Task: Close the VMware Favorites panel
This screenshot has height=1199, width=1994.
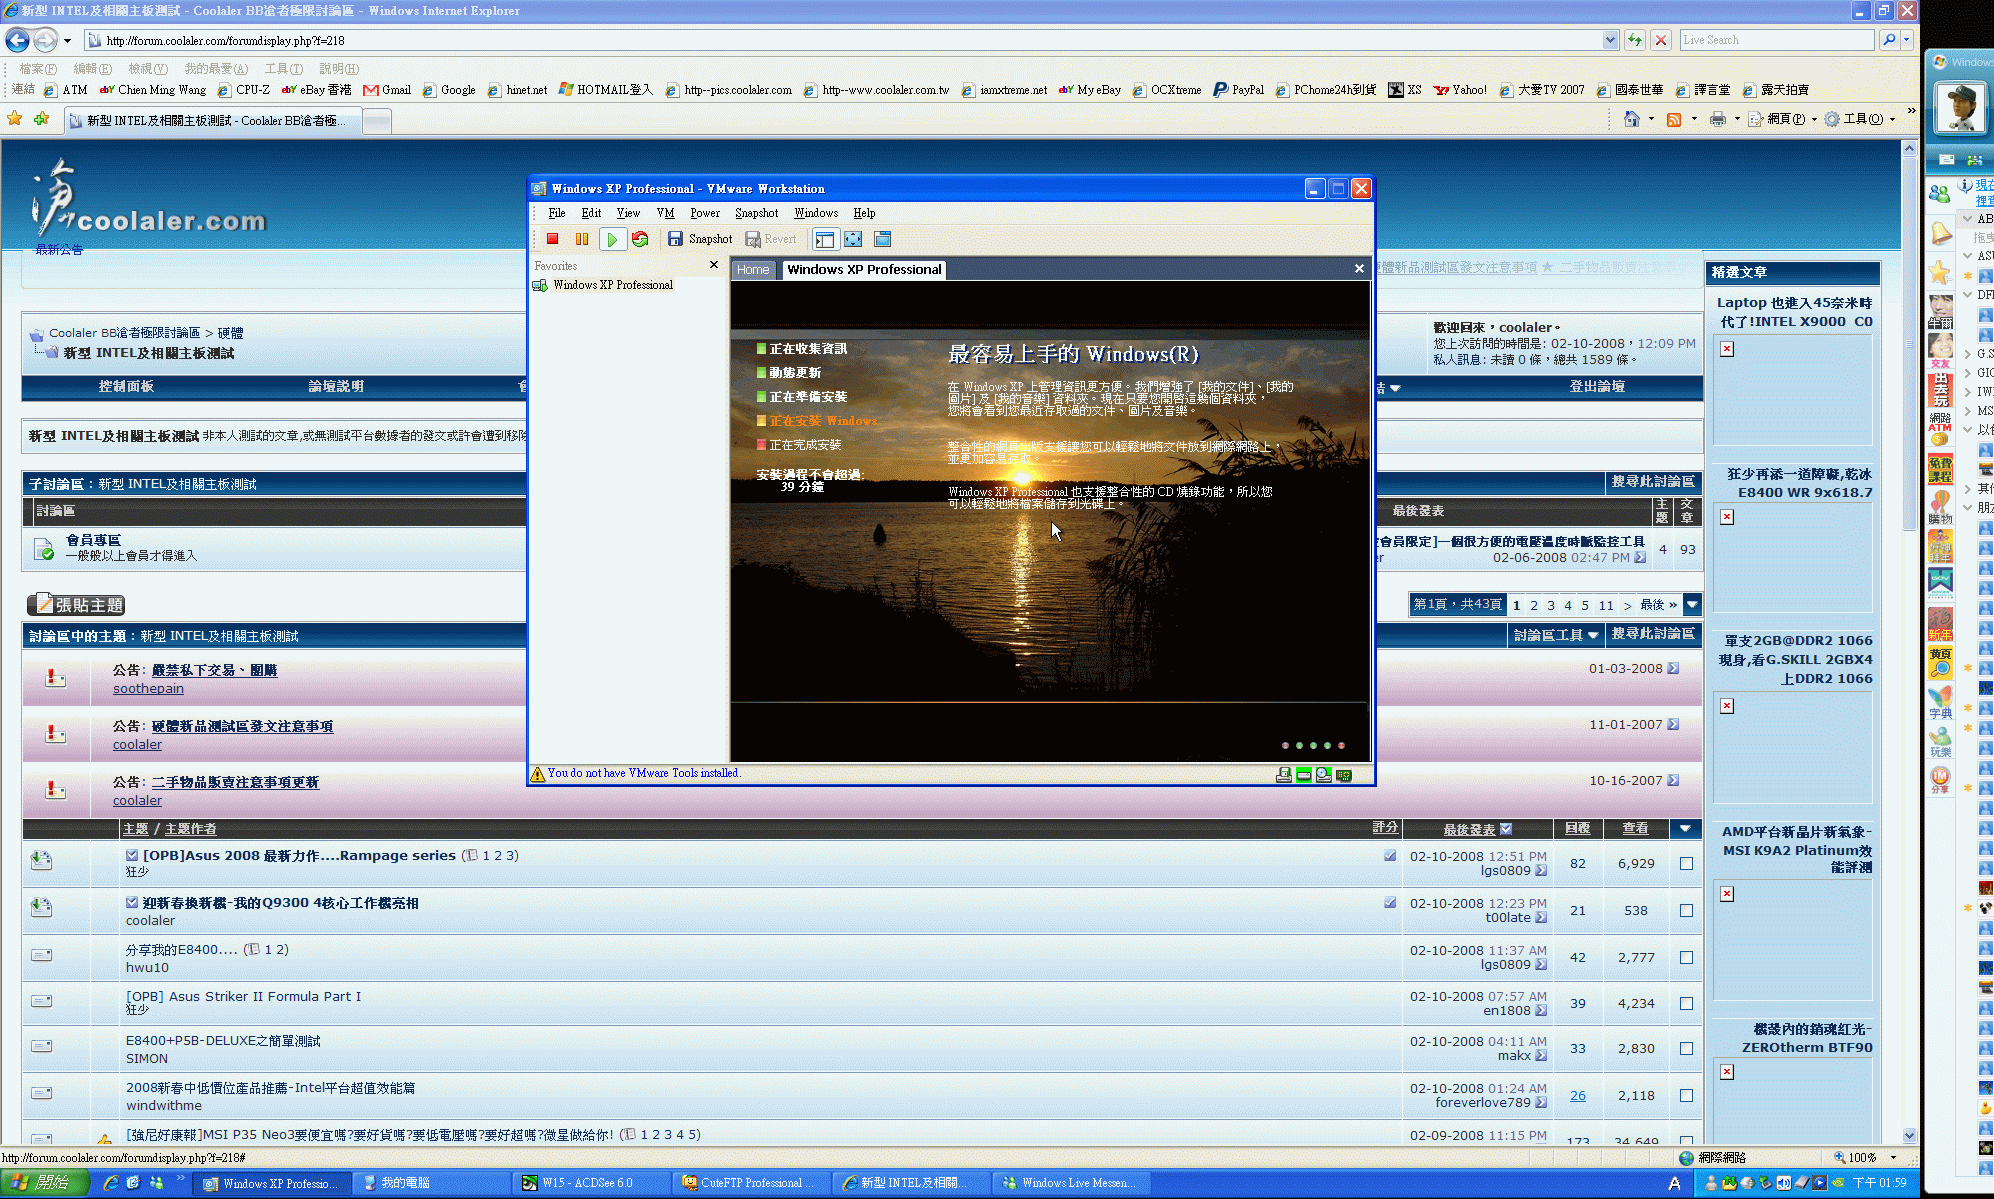Action: click(714, 265)
